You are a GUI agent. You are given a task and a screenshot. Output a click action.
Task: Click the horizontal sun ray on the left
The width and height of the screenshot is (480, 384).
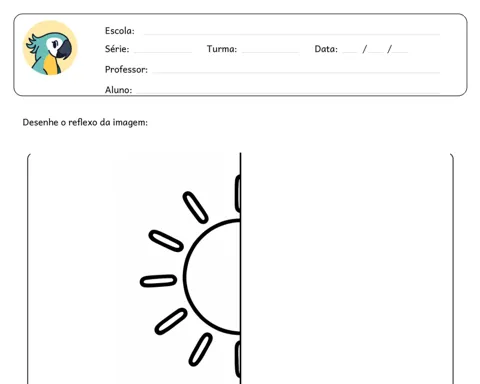click(x=158, y=281)
